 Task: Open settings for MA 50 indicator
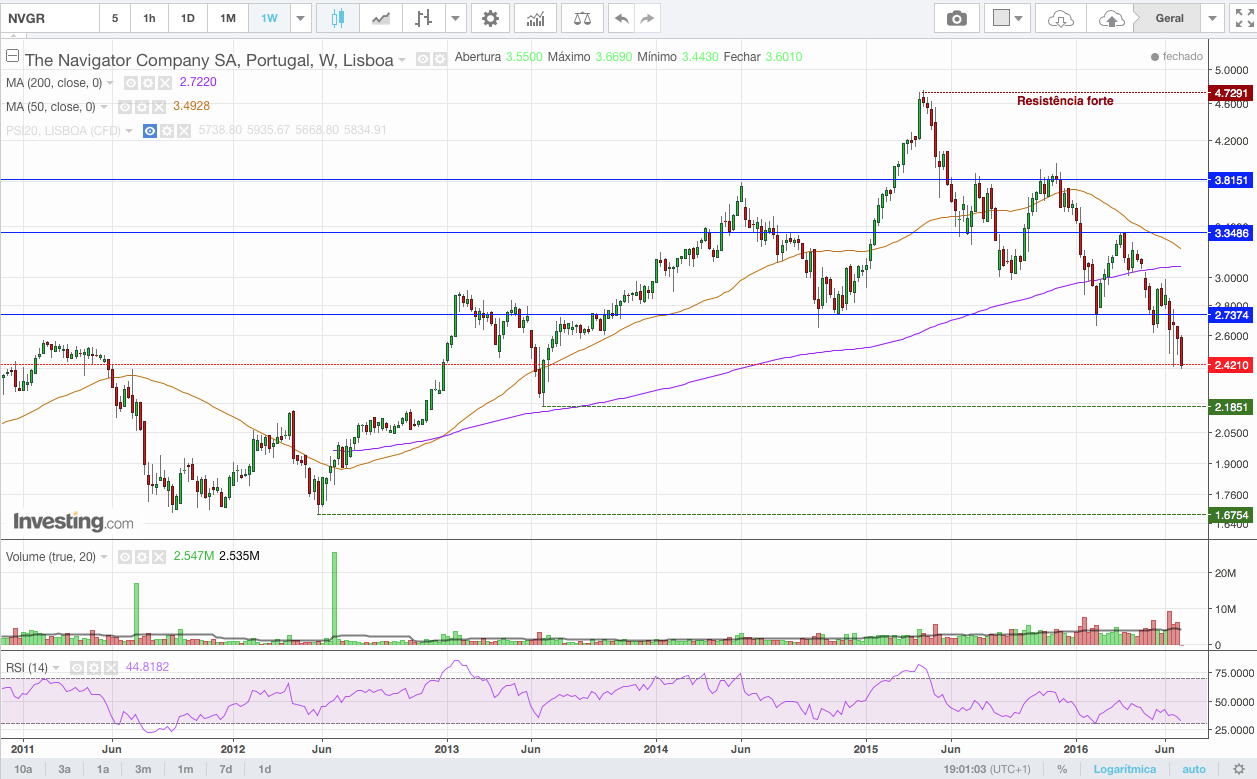click(140, 107)
